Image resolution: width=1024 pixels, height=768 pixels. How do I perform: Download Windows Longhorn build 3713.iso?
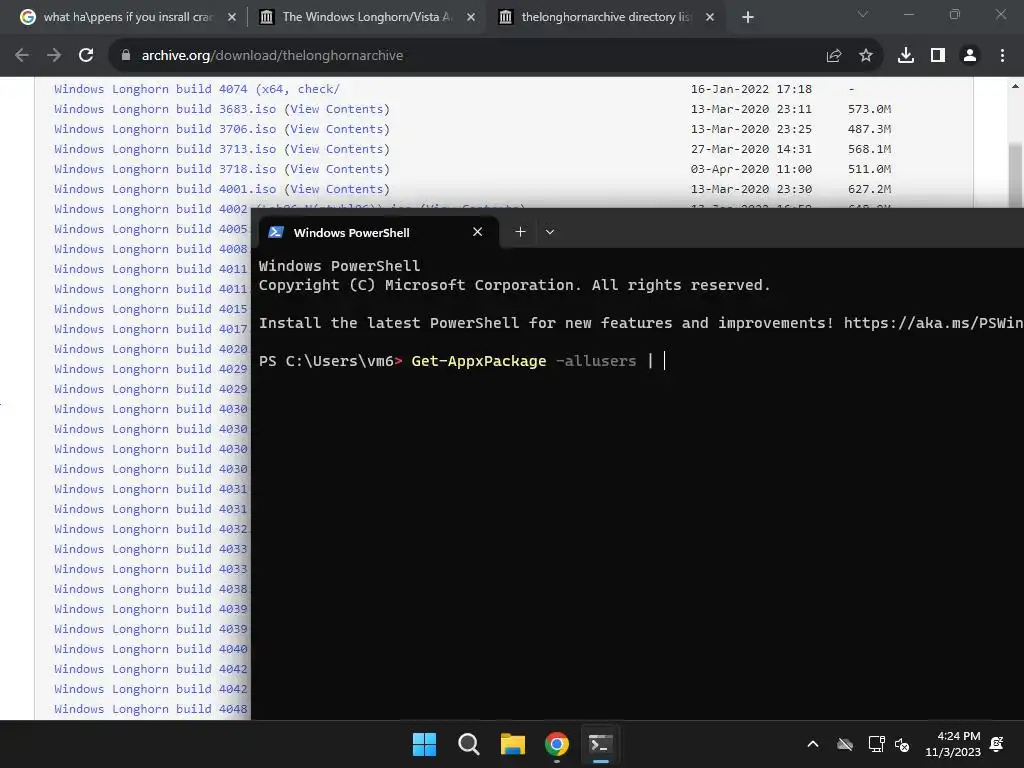(x=165, y=149)
